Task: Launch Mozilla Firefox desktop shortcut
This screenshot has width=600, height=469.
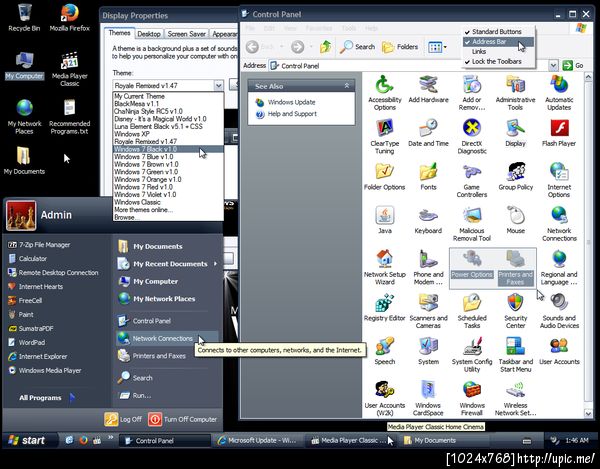Action: click(x=70, y=18)
